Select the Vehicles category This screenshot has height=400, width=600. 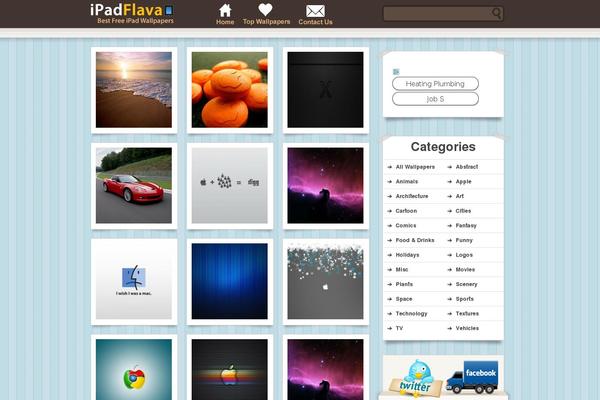pyautogui.click(x=467, y=328)
